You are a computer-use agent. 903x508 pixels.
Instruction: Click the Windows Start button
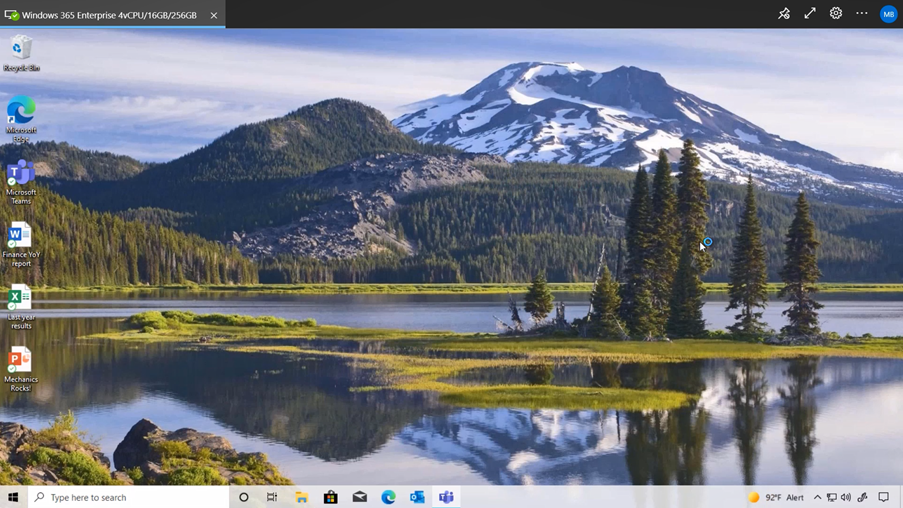tap(13, 497)
